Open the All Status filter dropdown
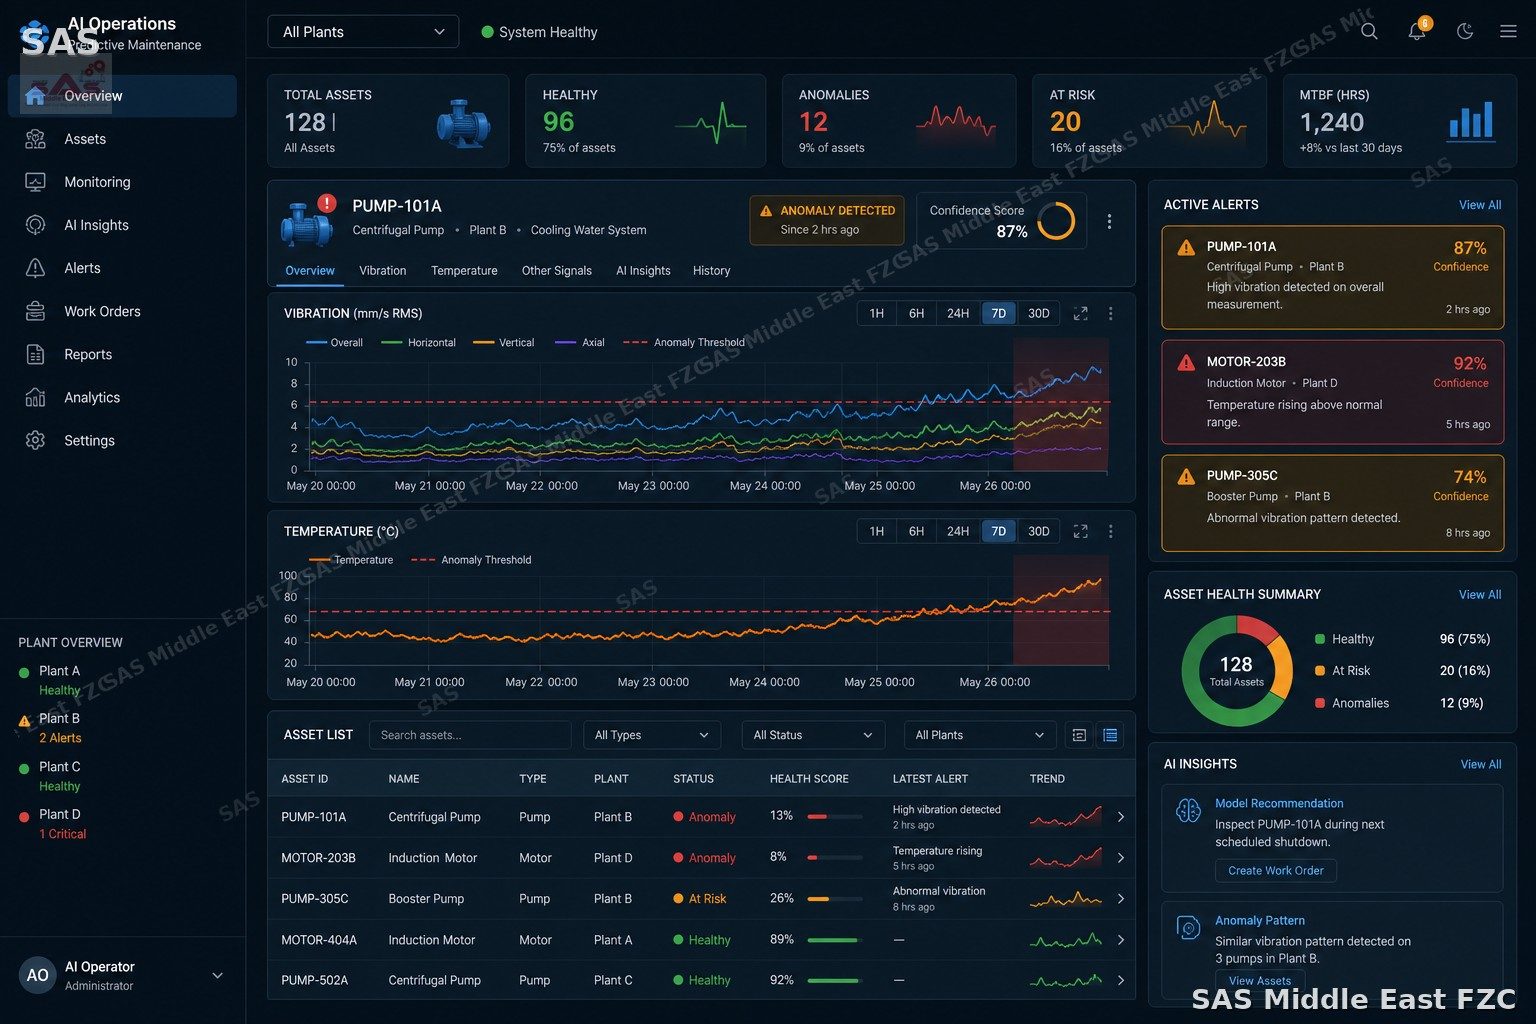 813,735
